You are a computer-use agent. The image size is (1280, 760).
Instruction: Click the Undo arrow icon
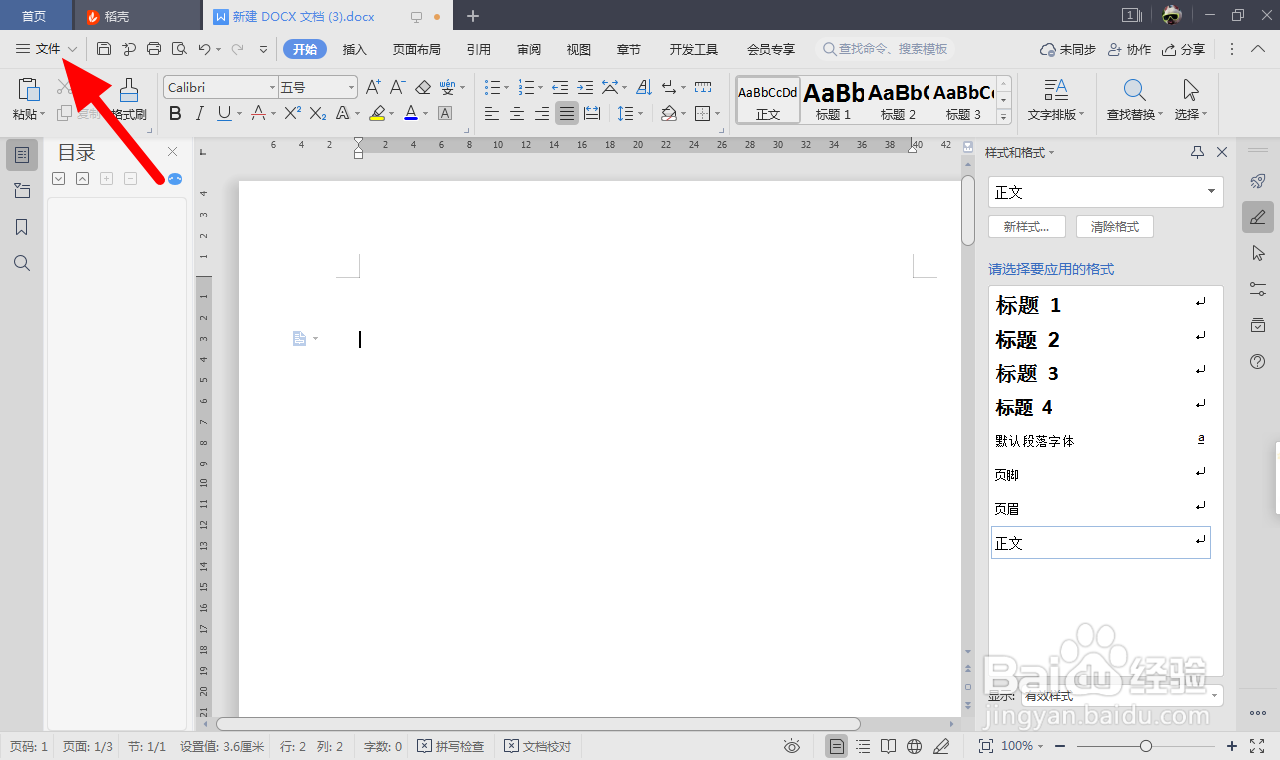pos(204,49)
